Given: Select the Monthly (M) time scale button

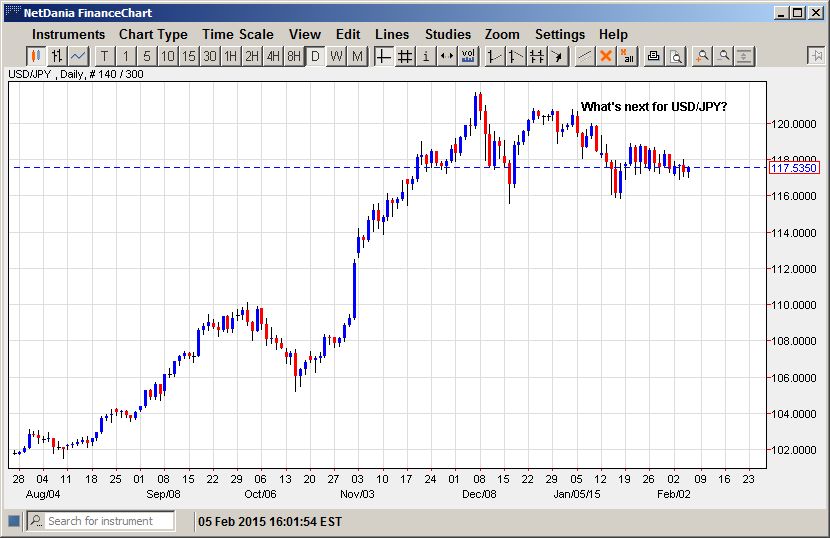Looking at the screenshot, I should [358, 56].
